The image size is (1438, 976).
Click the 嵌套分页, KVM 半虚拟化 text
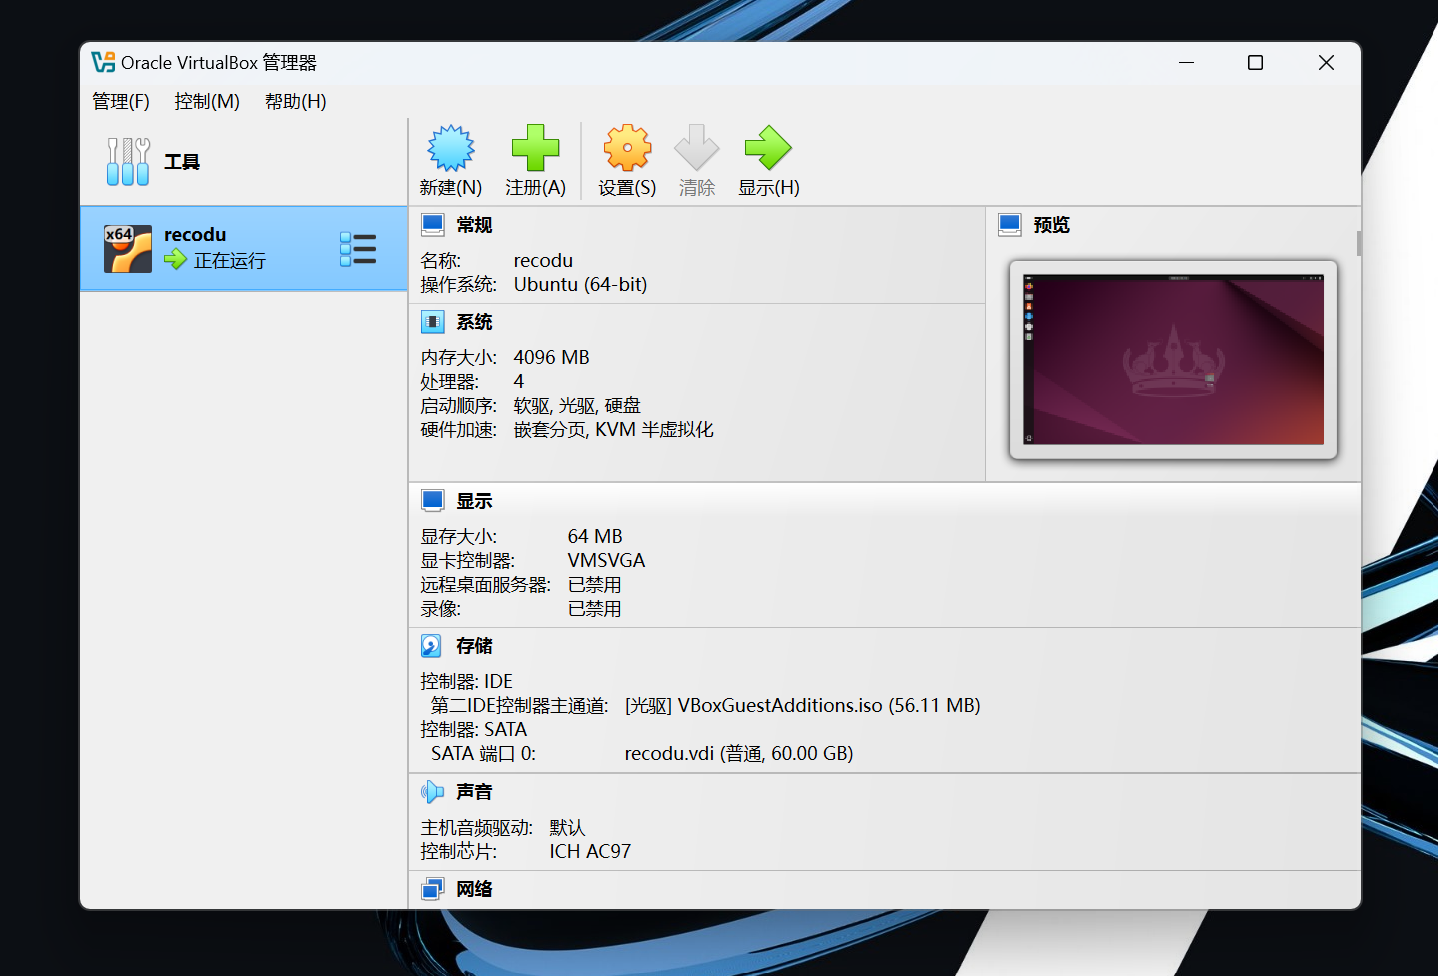coord(613,429)
